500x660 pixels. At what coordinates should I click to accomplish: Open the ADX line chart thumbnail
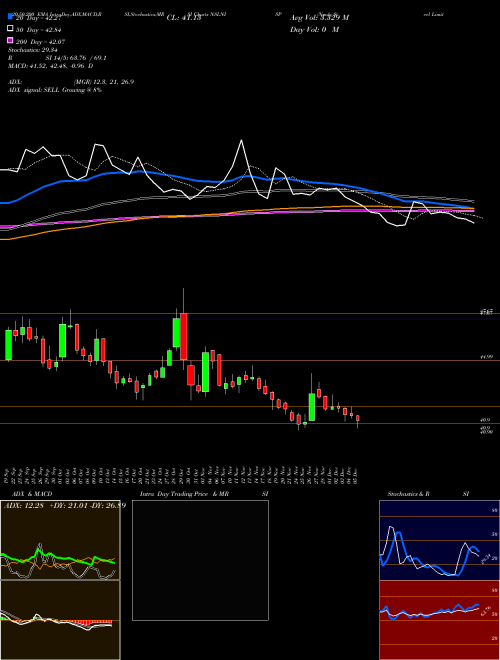click(x=60, y=540)
